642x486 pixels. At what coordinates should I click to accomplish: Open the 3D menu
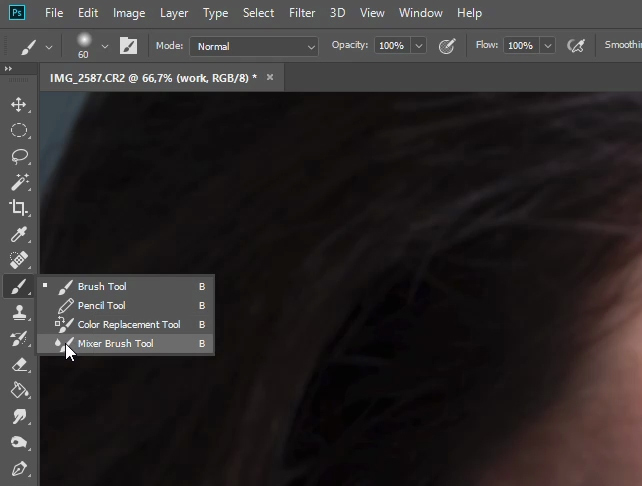(x=337, y=13)
